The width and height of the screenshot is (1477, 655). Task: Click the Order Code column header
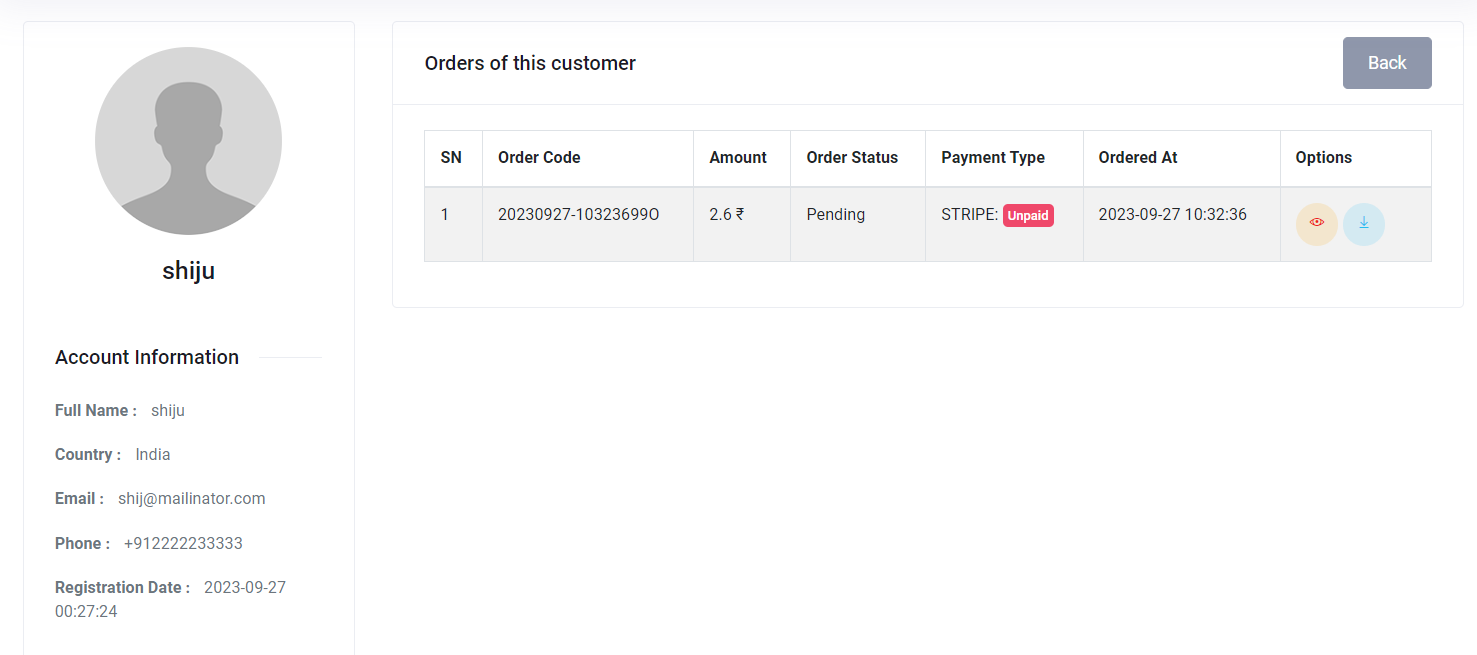click(539, 158)
